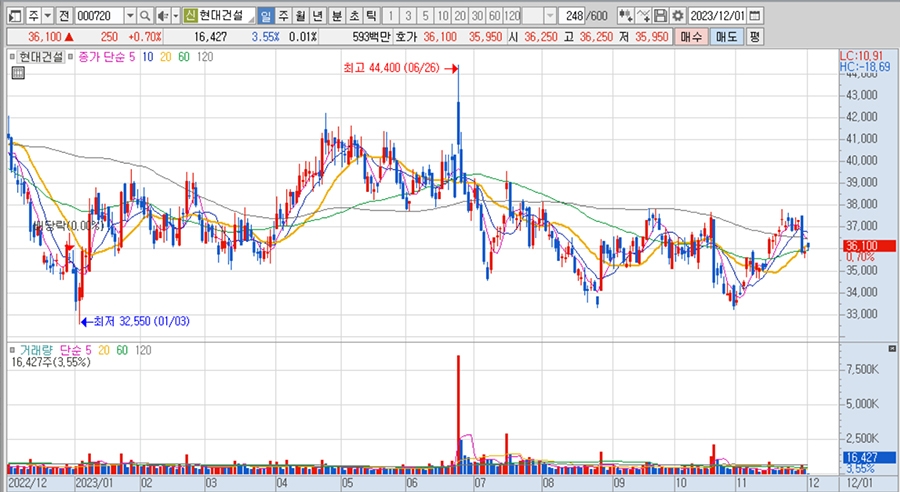Select the 30 interval button
Viewport: 900px width, 492px height.
pyautogui.click(x=477, y=16)
